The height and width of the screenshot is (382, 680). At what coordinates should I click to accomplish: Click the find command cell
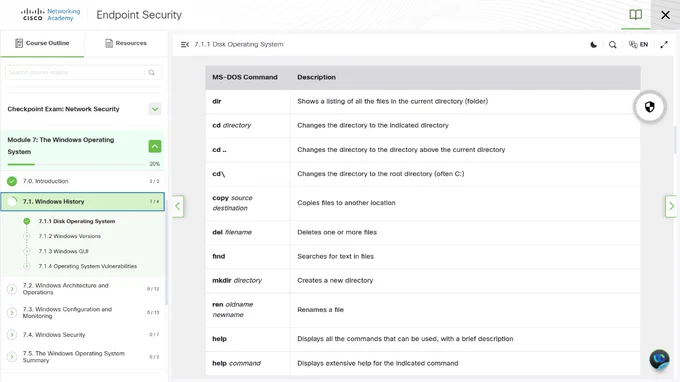(248, 256)
